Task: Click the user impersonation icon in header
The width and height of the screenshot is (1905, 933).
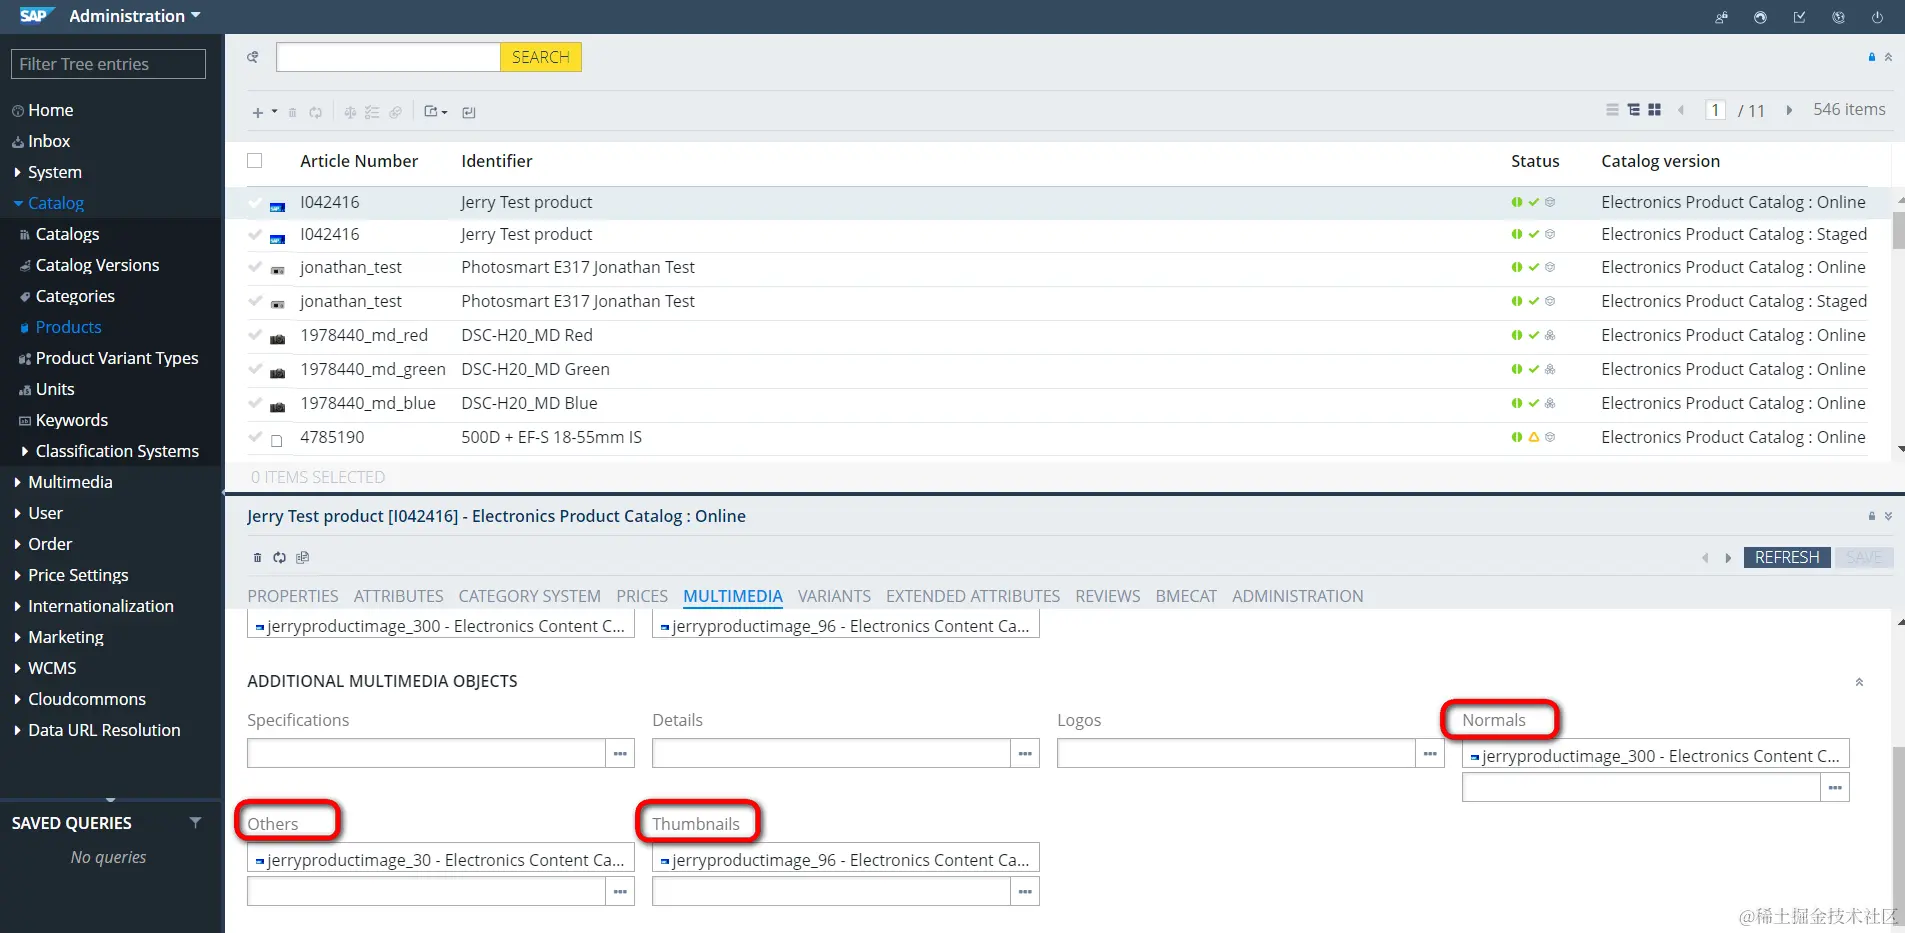Action: click(x=1721, y=17)
